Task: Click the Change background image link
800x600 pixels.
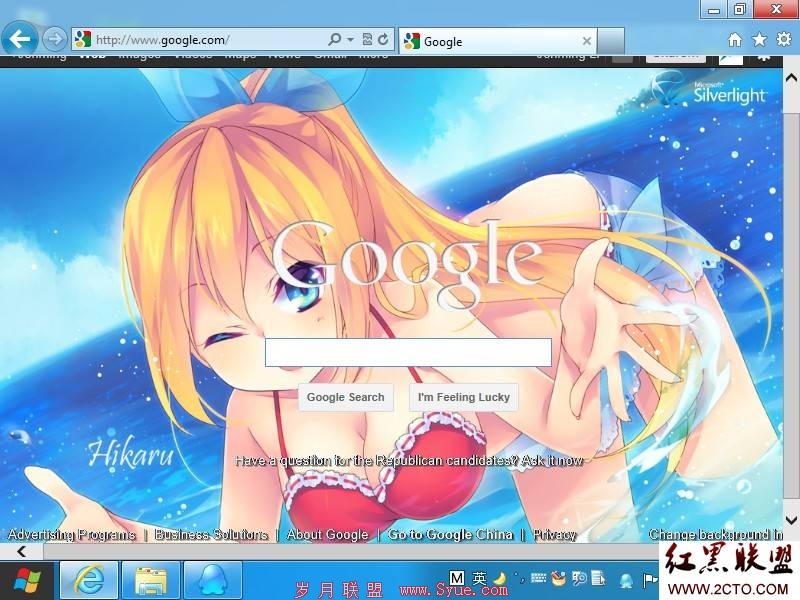Action: click(x=715, y=534)
